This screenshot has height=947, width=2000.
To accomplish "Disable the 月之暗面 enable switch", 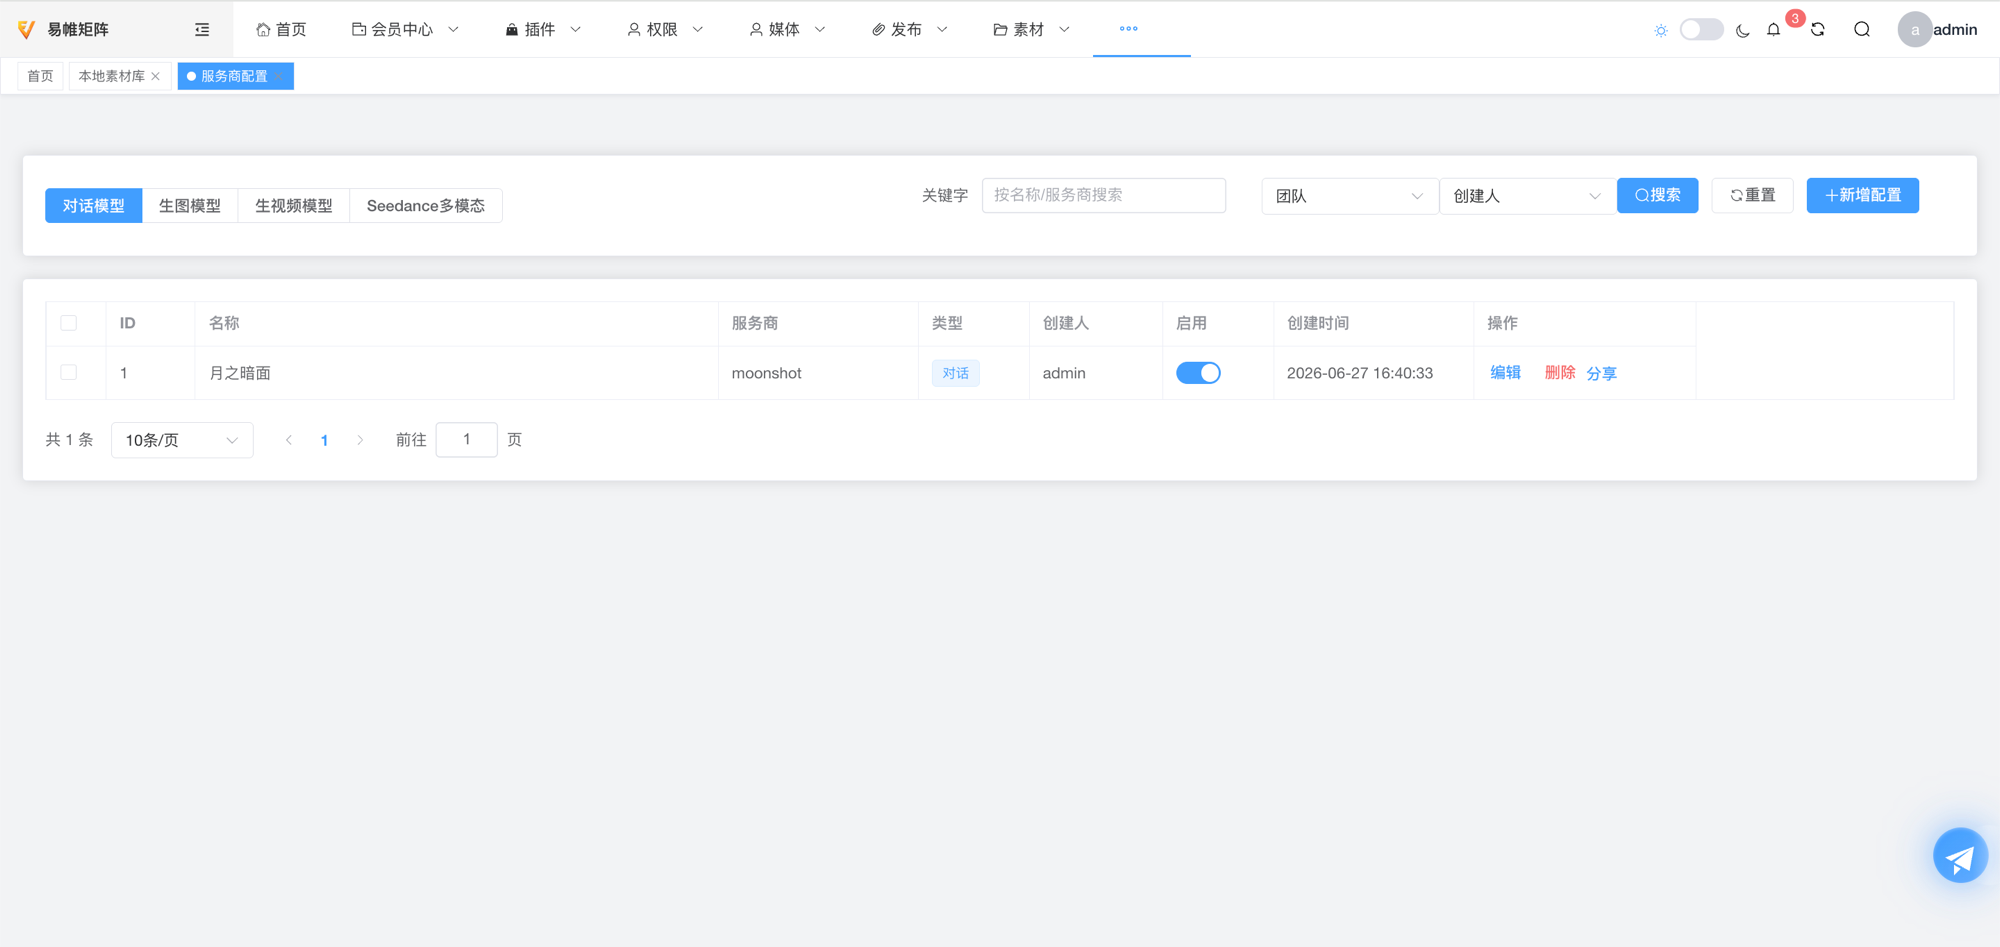I will point(1198,373).
